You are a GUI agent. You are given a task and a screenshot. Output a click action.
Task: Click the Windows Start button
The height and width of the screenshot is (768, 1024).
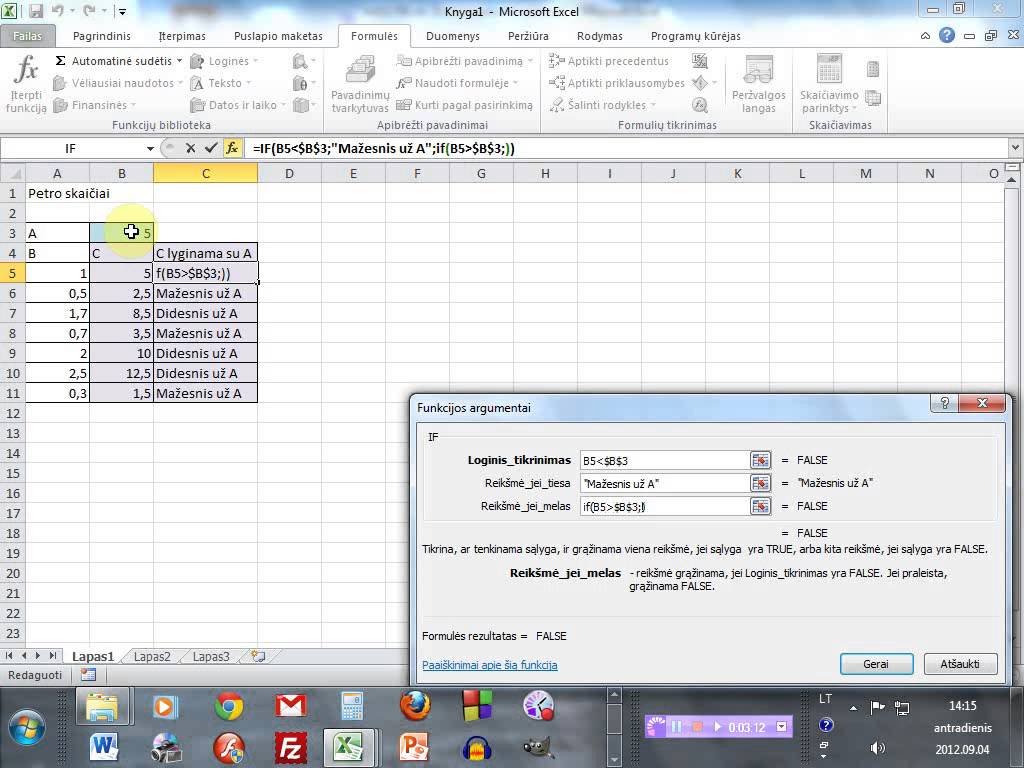(x=27, y=727)
